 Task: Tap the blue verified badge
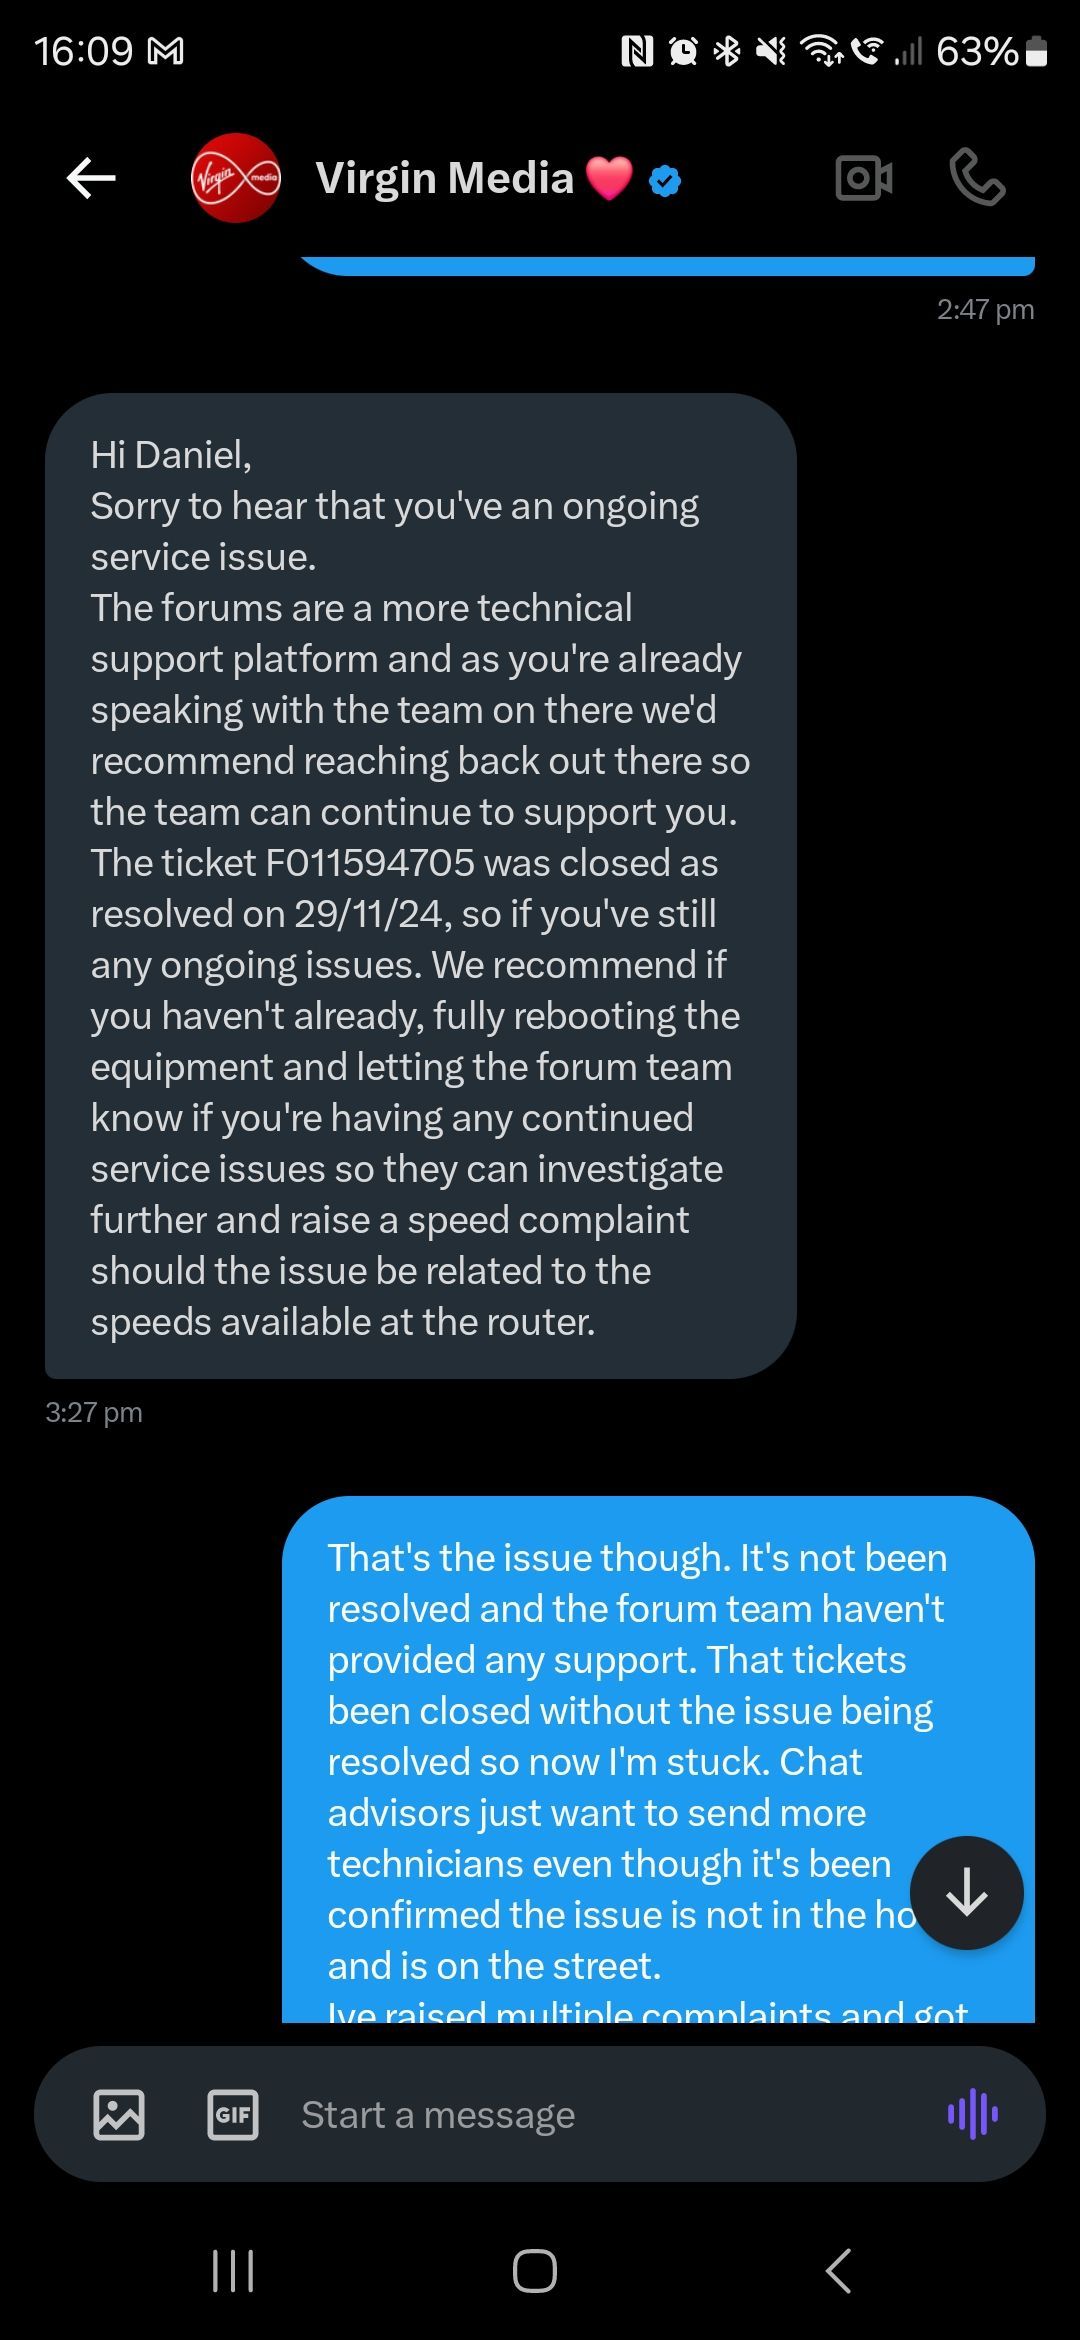pos(665,180)
